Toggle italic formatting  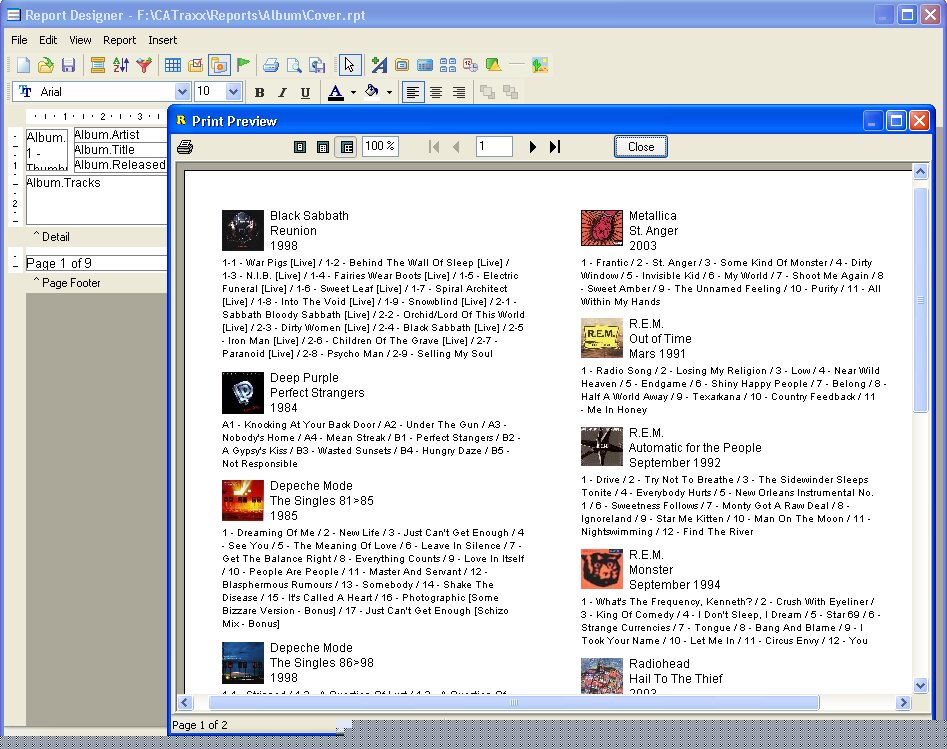[282, 92]
